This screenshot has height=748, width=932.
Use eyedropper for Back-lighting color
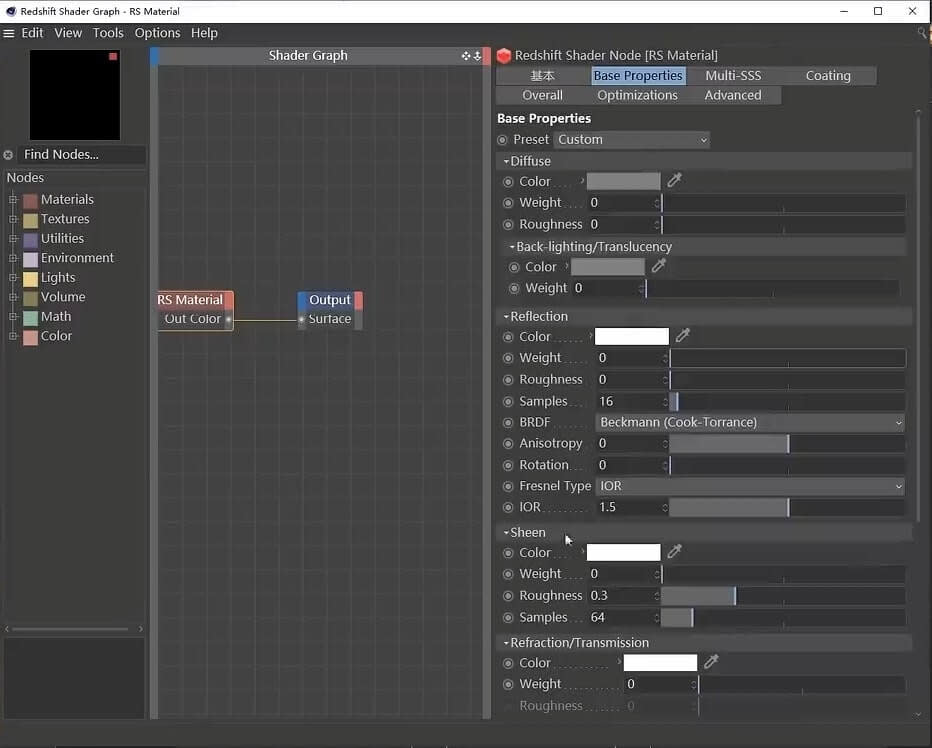click(658, 266)
